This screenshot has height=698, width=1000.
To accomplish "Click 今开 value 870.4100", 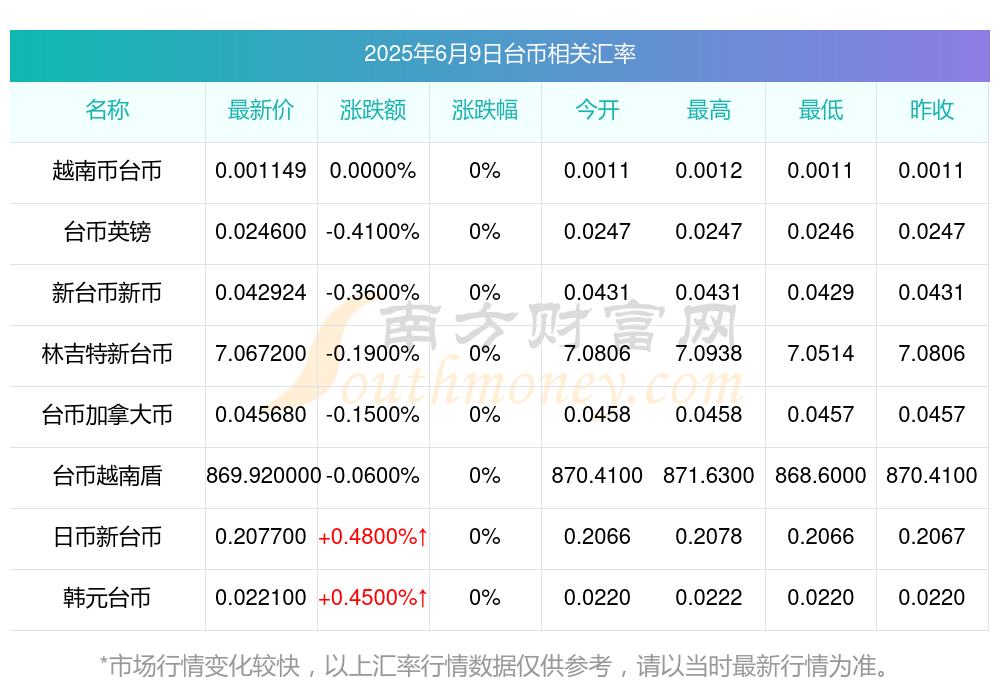I will [597, 476].
